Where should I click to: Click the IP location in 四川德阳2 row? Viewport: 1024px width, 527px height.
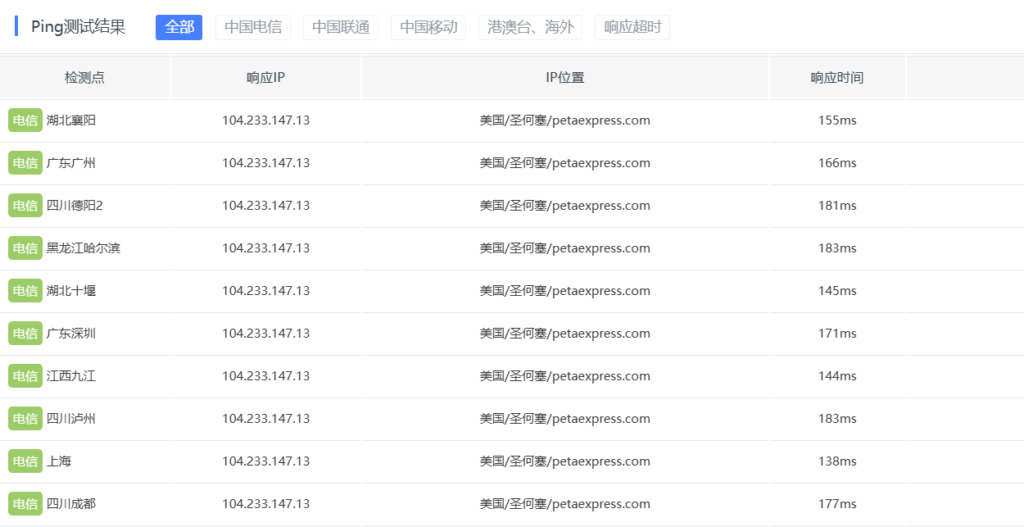click(x=565, y=206)
